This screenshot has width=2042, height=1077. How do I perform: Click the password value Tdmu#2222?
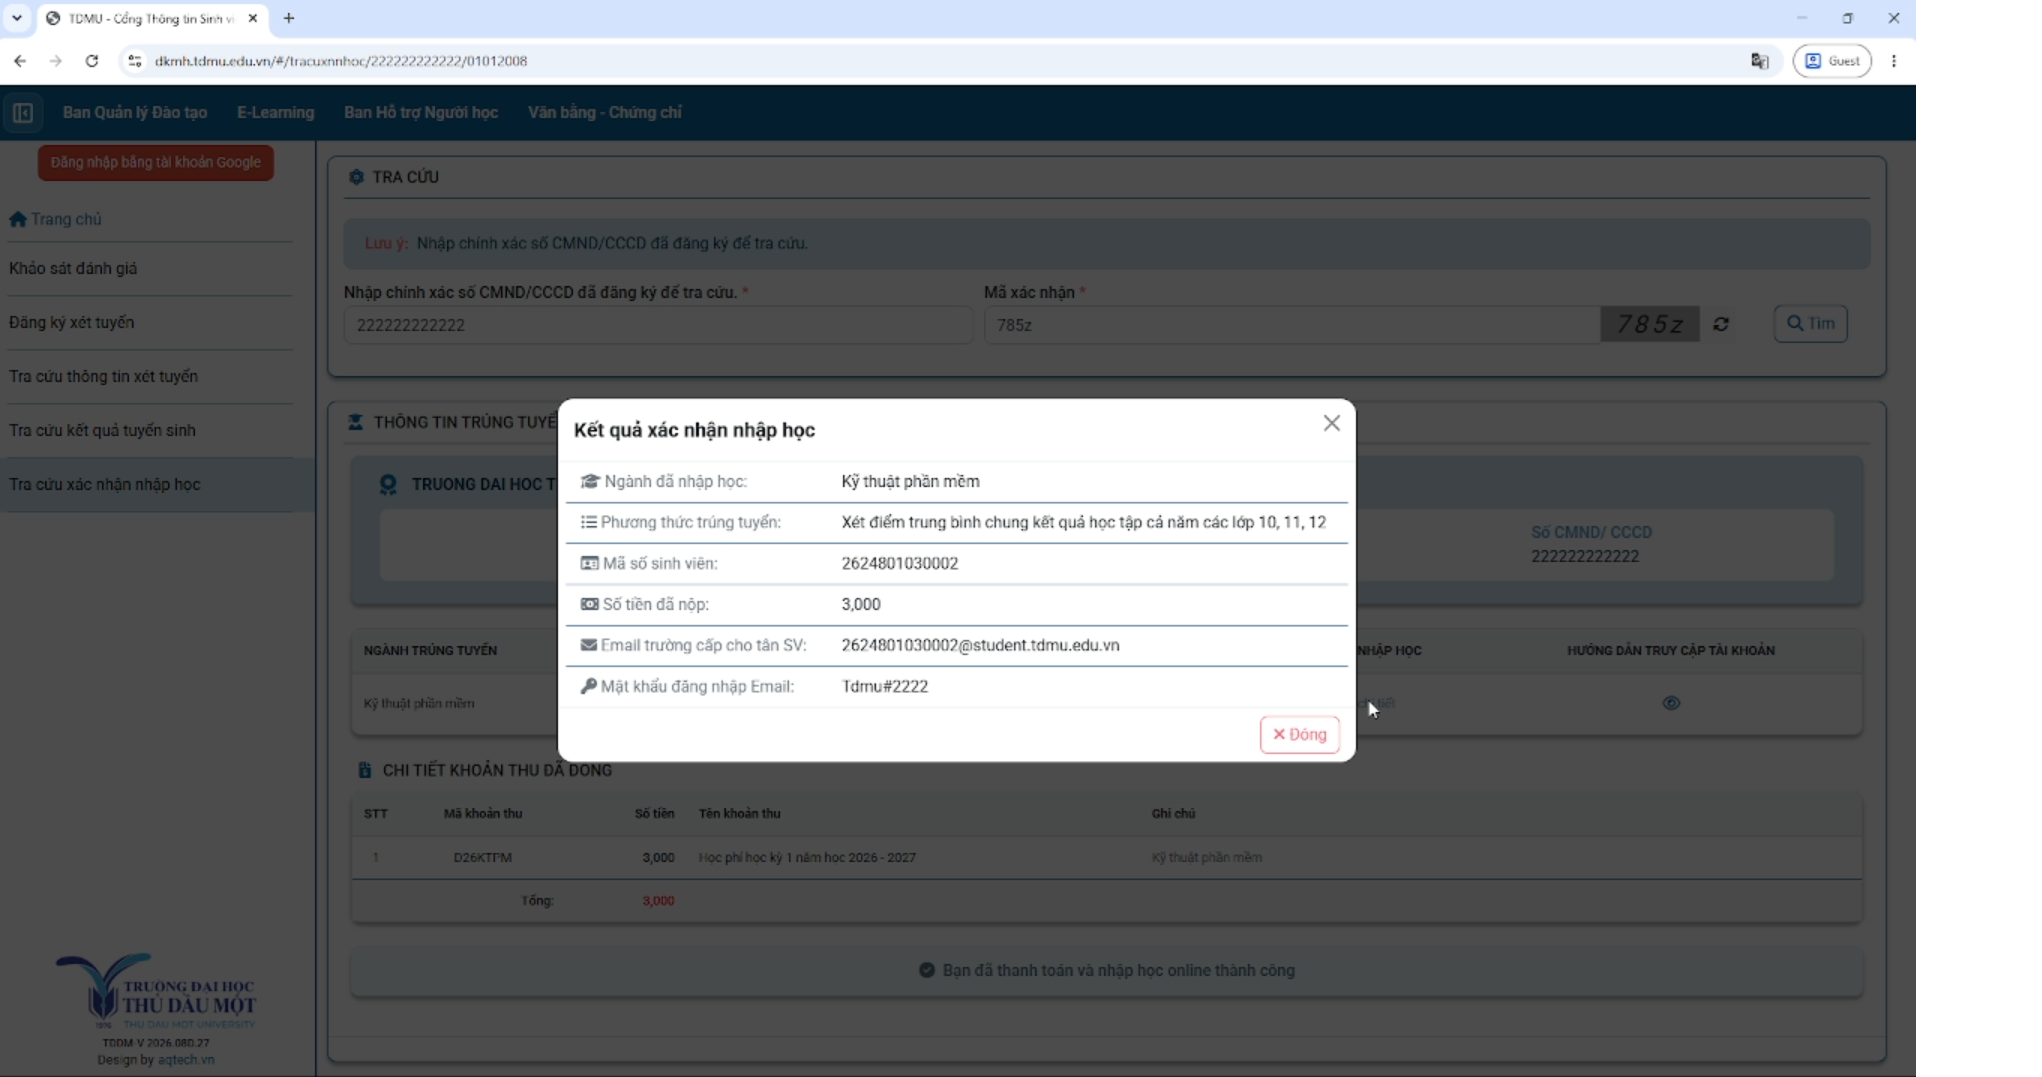point(885,686)
